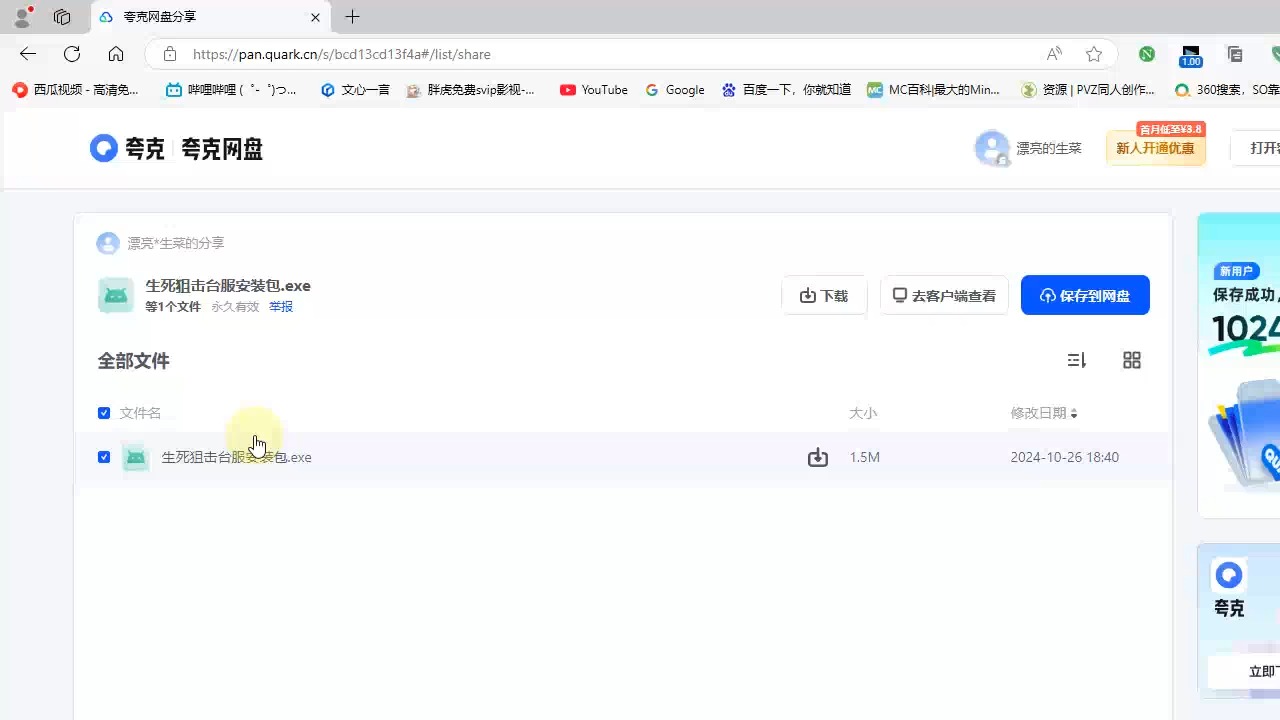Click file row icon for exe file
1280x720 pixels.
click(136, 457)
